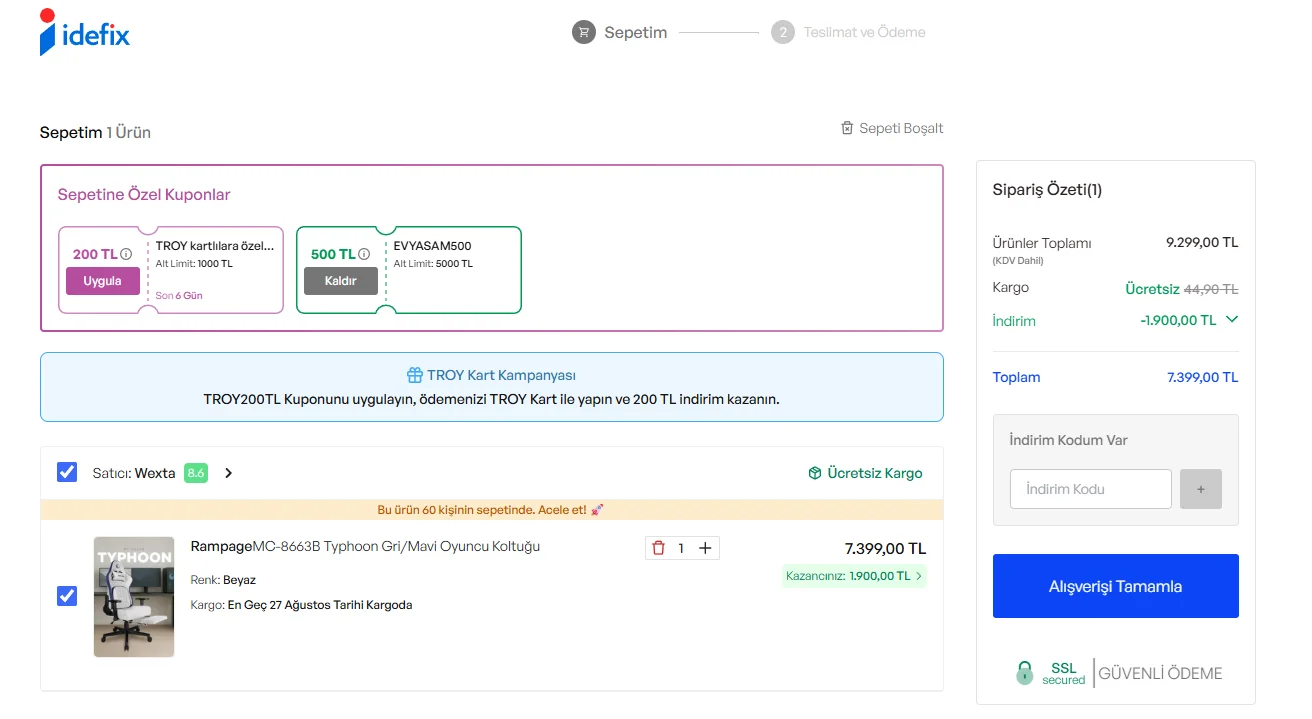This screenshot has height=719, width=1312.
Task: Click the Ücretsiz Kargo box icon
Action: [815, 473]
